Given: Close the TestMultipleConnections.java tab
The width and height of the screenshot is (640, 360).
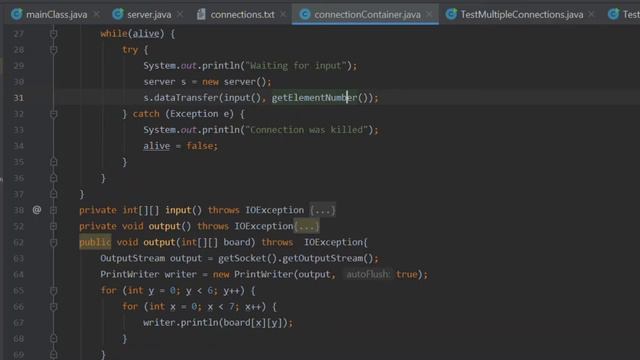Looking at the screenshot, I should pyautogui.click(x=591, y=15).
